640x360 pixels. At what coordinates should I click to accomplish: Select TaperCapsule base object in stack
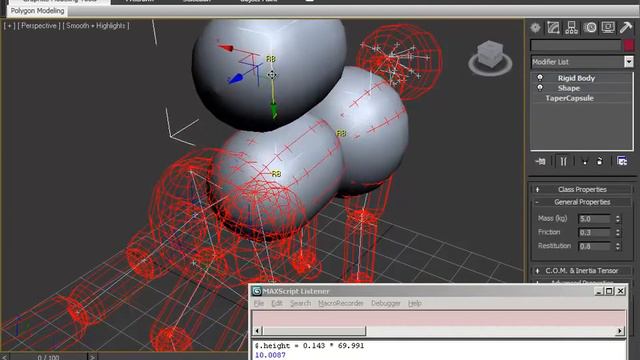click(569, 98)
